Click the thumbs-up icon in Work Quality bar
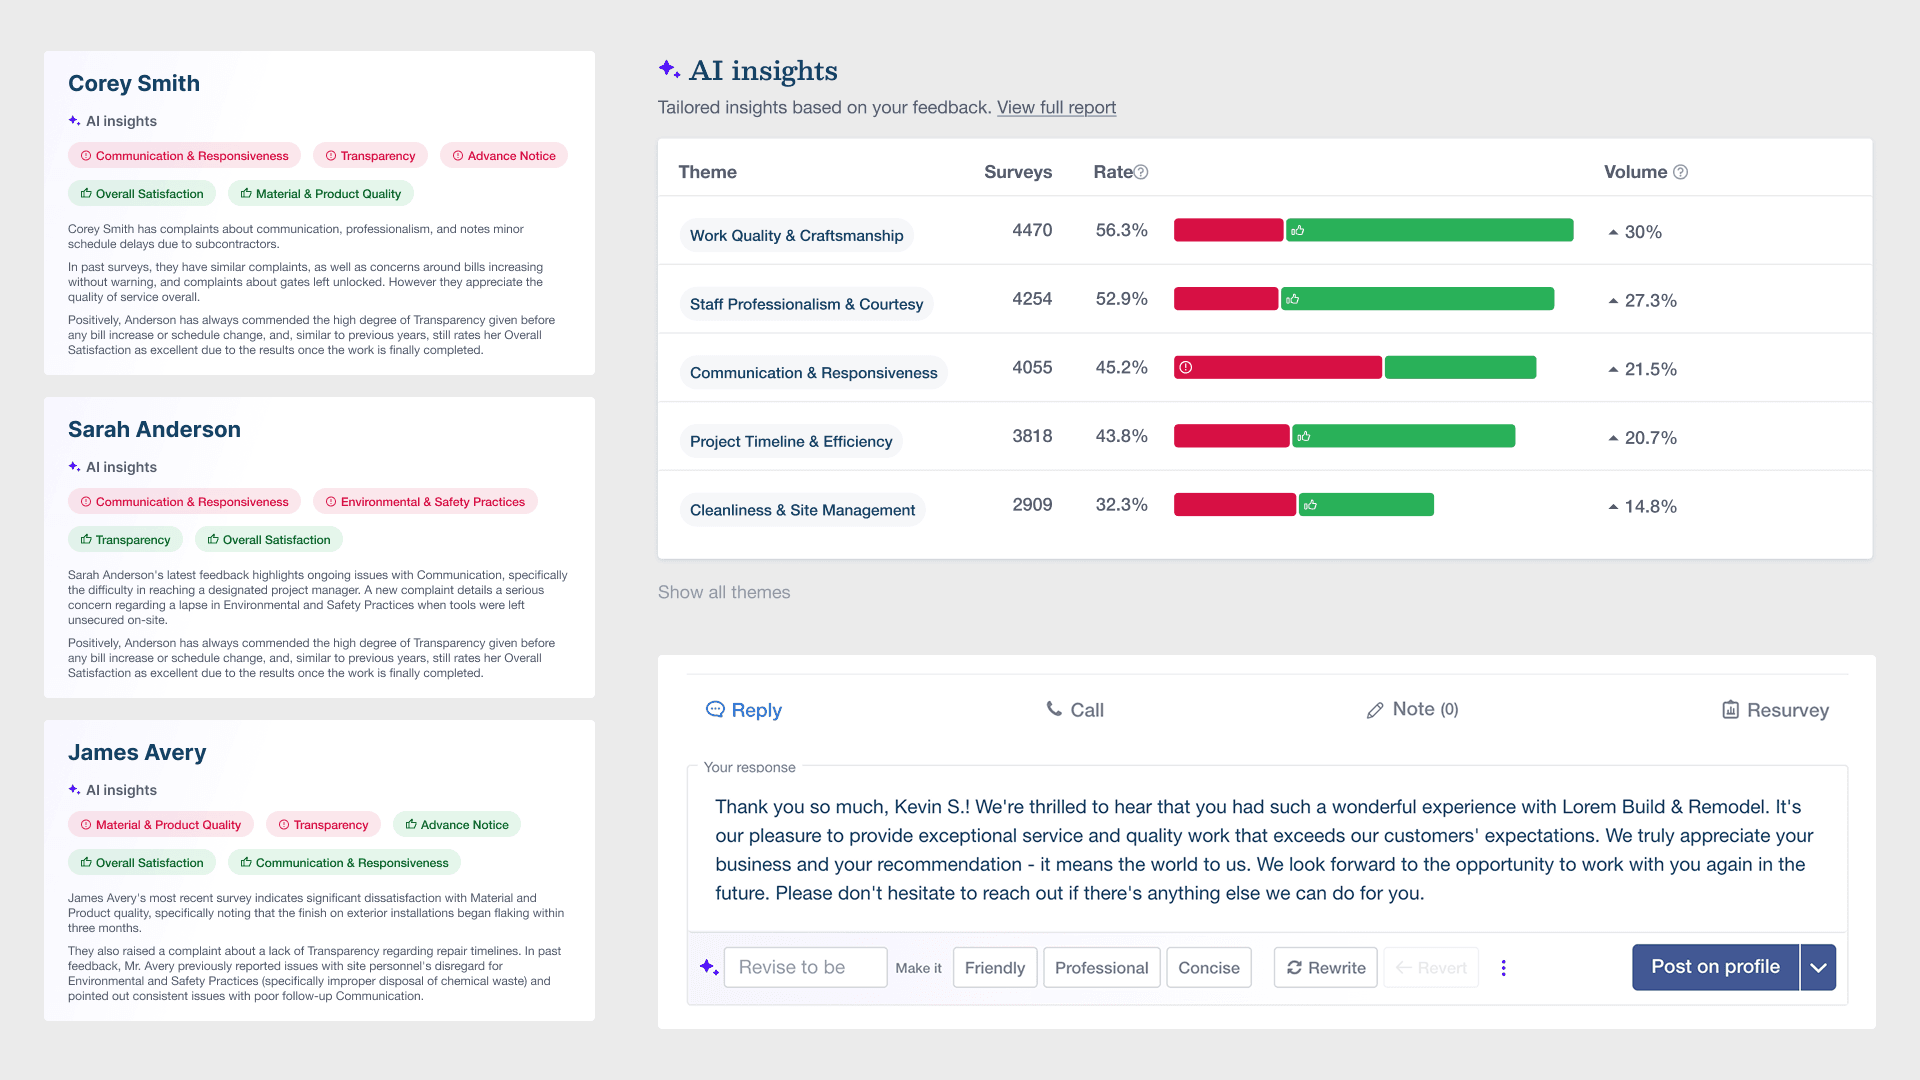 point(1297,231)
